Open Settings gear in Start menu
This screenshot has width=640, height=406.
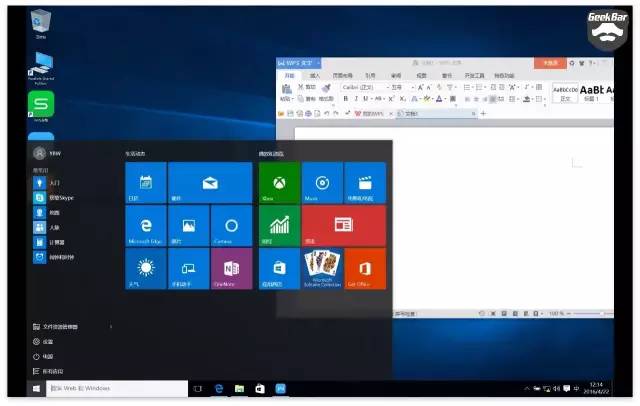tap(43, 342)
